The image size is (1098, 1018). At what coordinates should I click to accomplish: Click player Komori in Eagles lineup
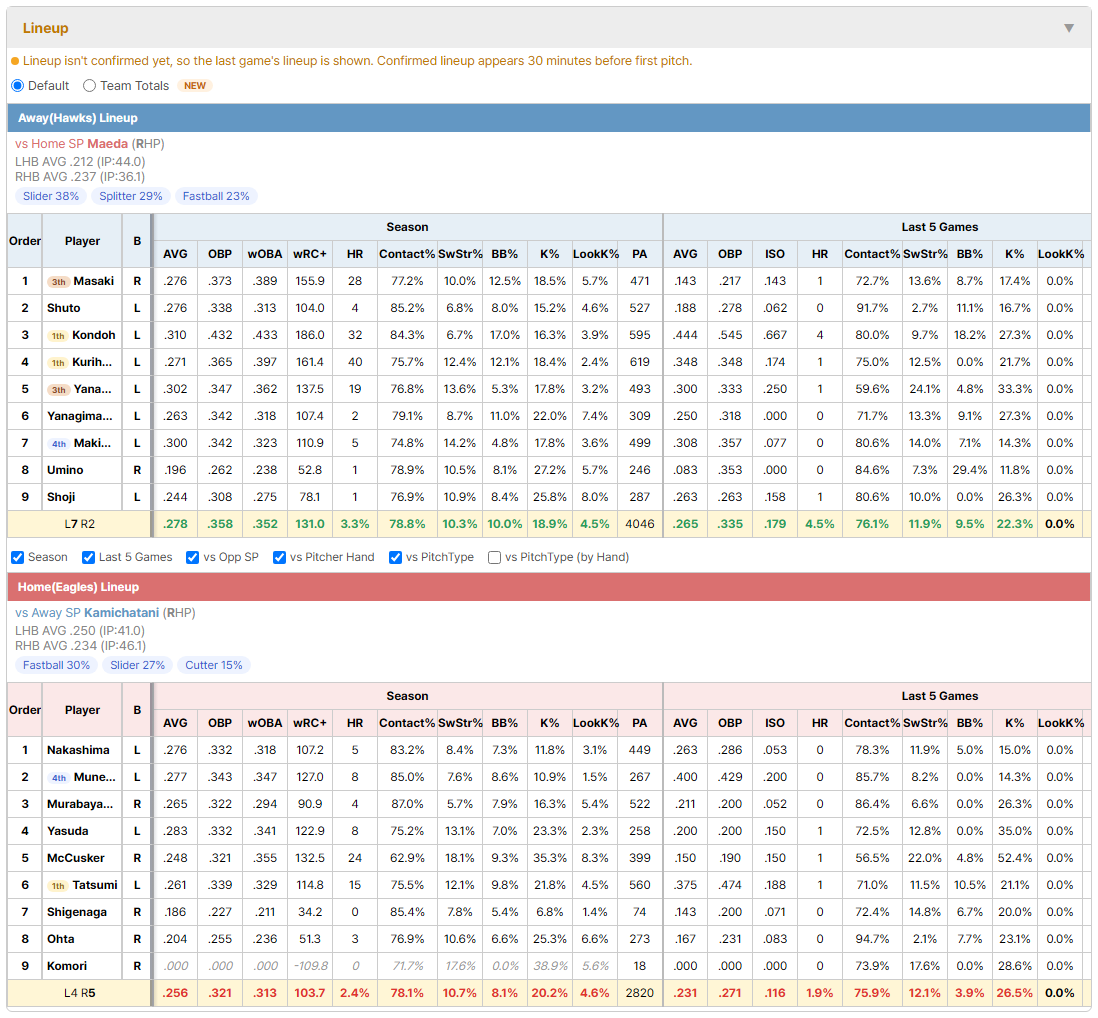click(67, 965)
